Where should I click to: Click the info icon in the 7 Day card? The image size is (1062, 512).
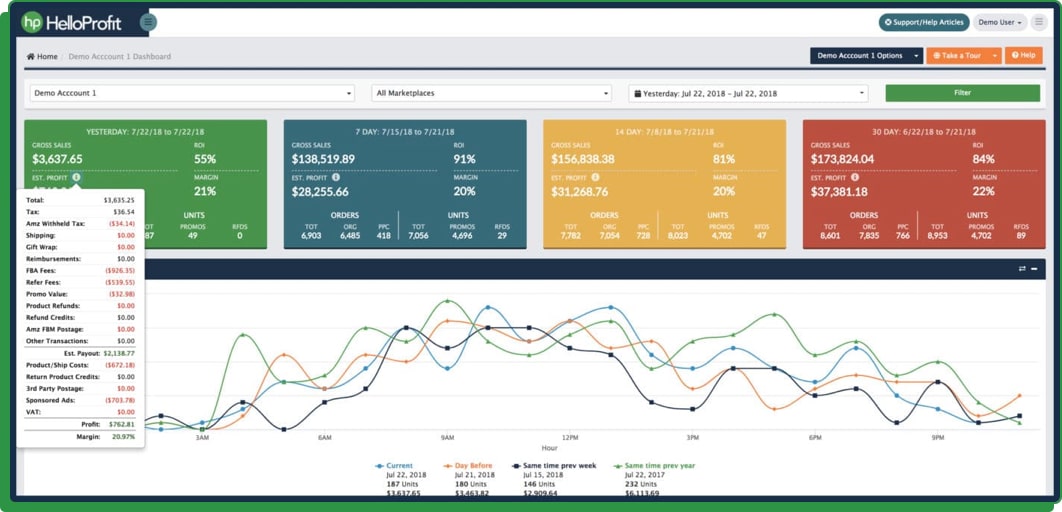pyautogui.click(x=336, y=177)
